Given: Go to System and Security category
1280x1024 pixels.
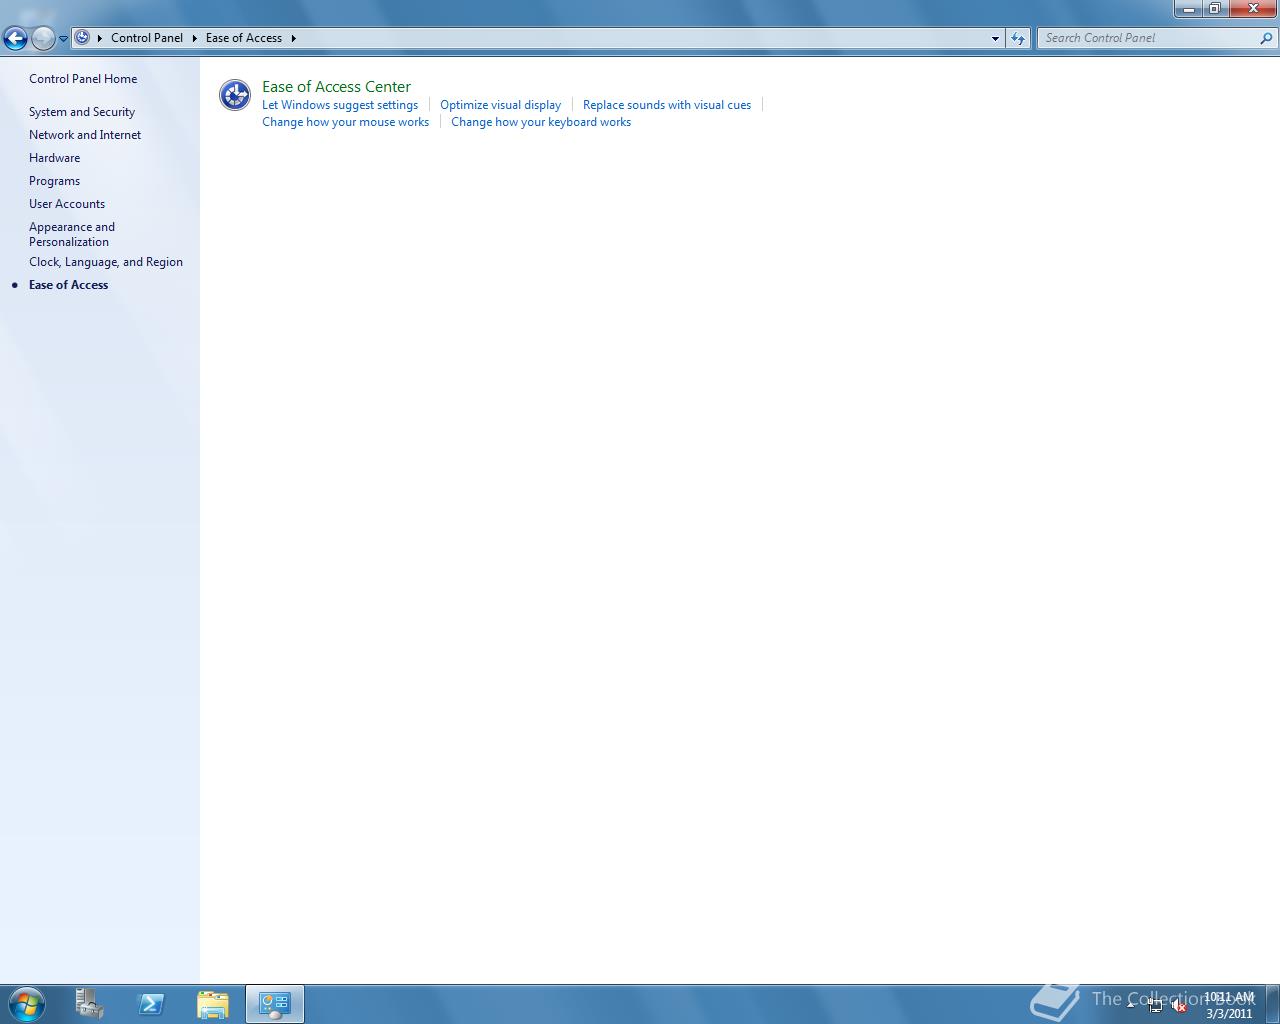Looking at the screenshot, I should click(x=82, y=112).
